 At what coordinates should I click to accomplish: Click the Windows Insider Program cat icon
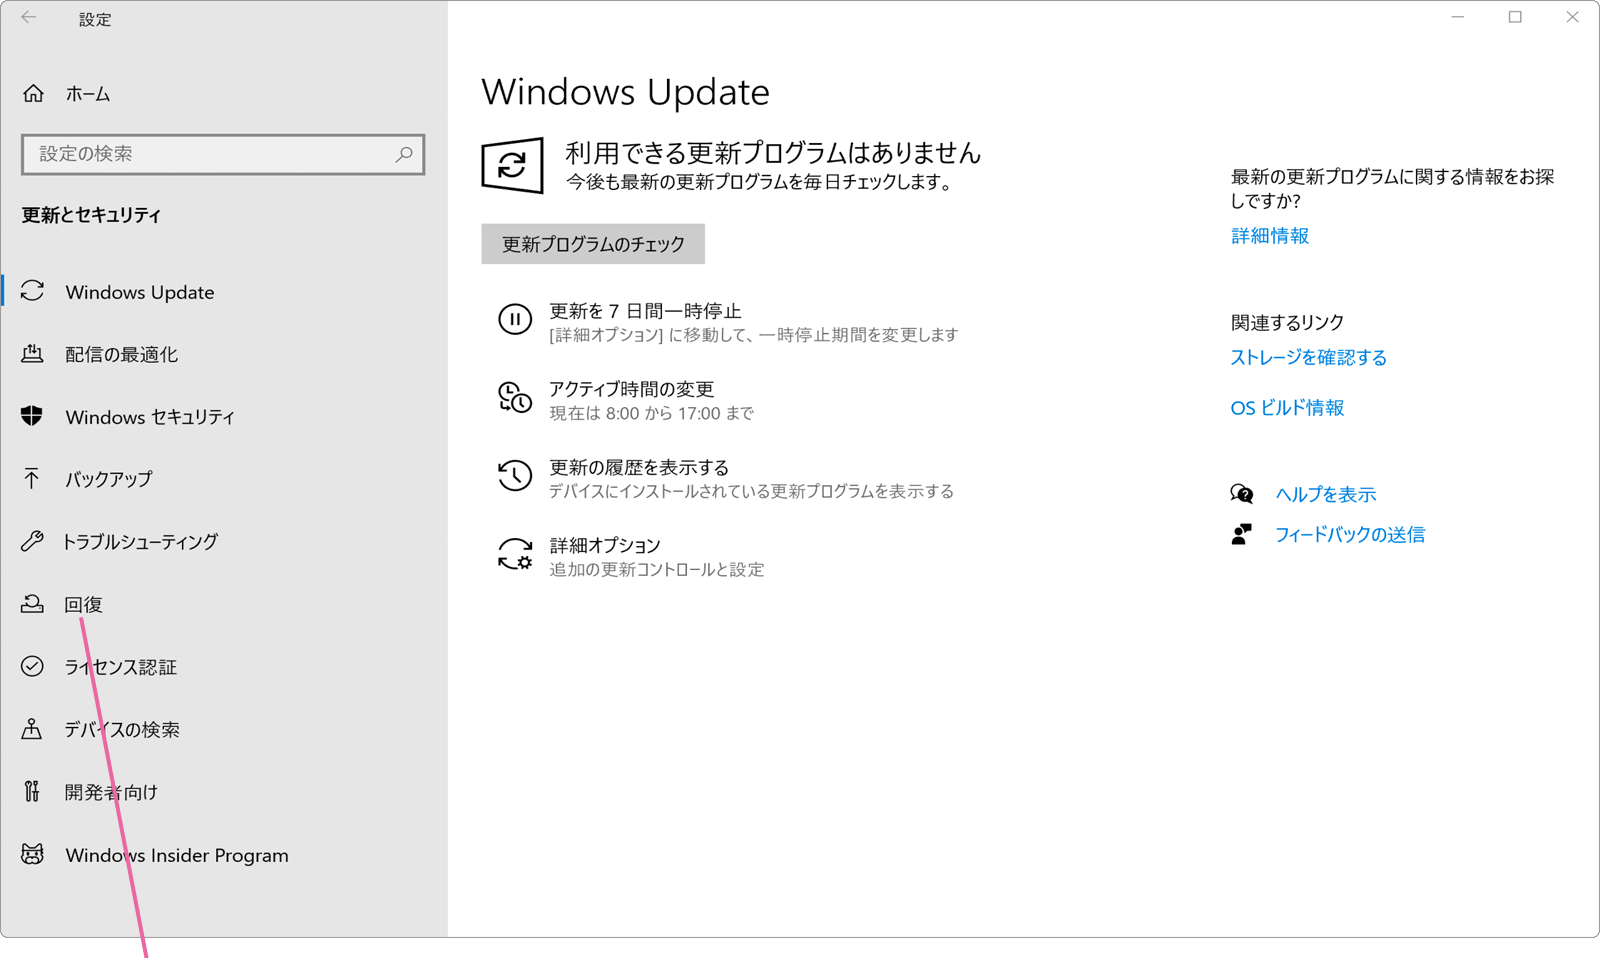click(x=32, y=854)
